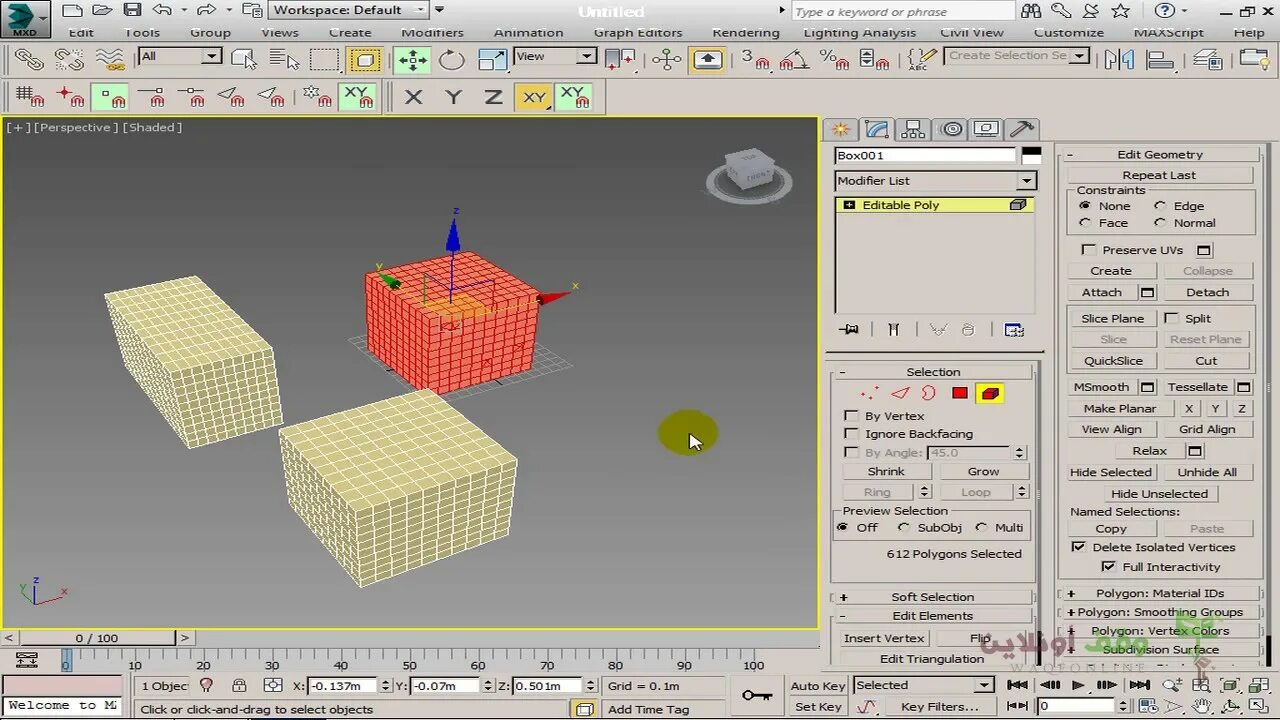Click the Pin Stack icon
The image size is (1280, 720).
tap(849, 329)
